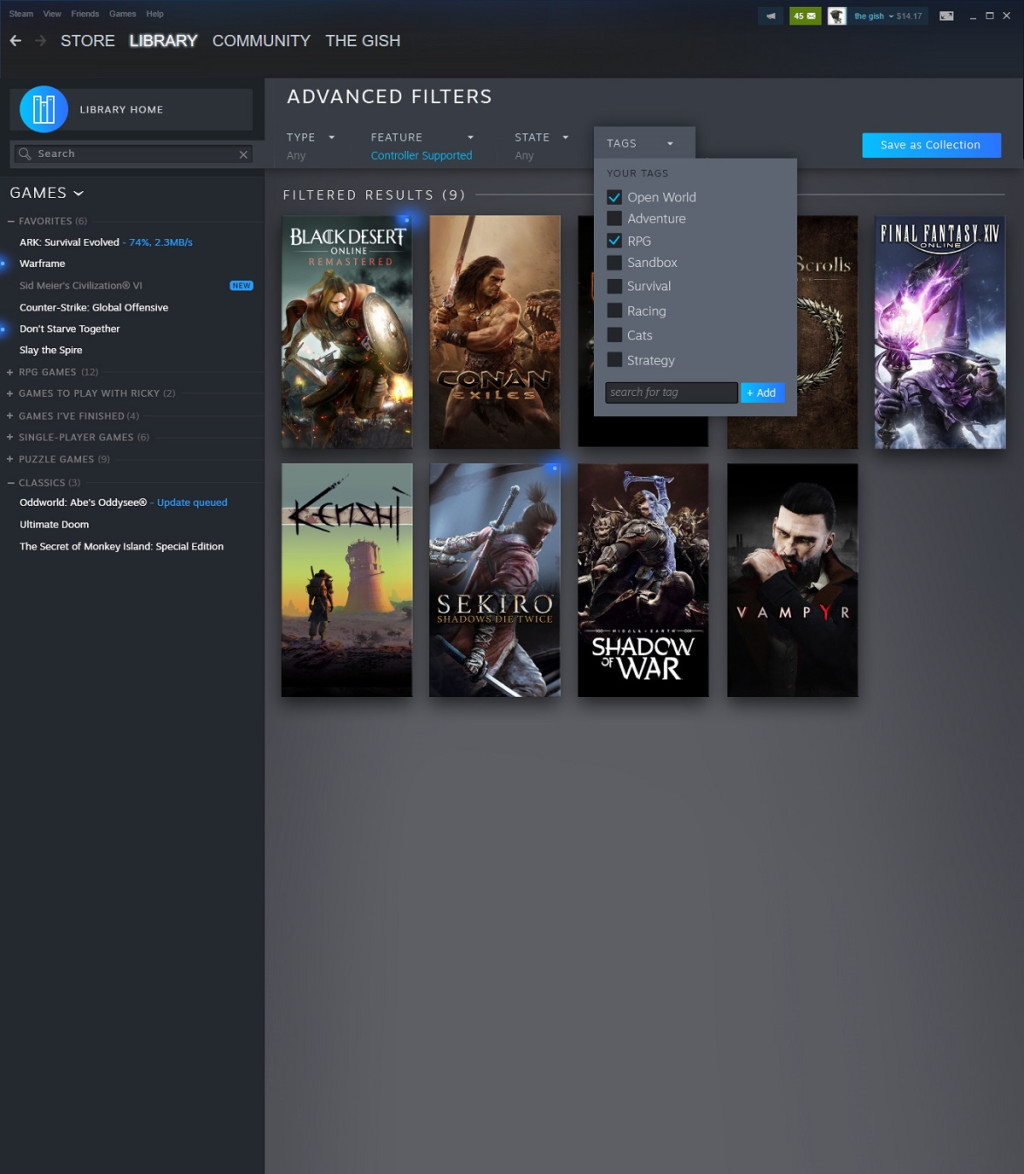Open the Friends menu

point(85,13)
